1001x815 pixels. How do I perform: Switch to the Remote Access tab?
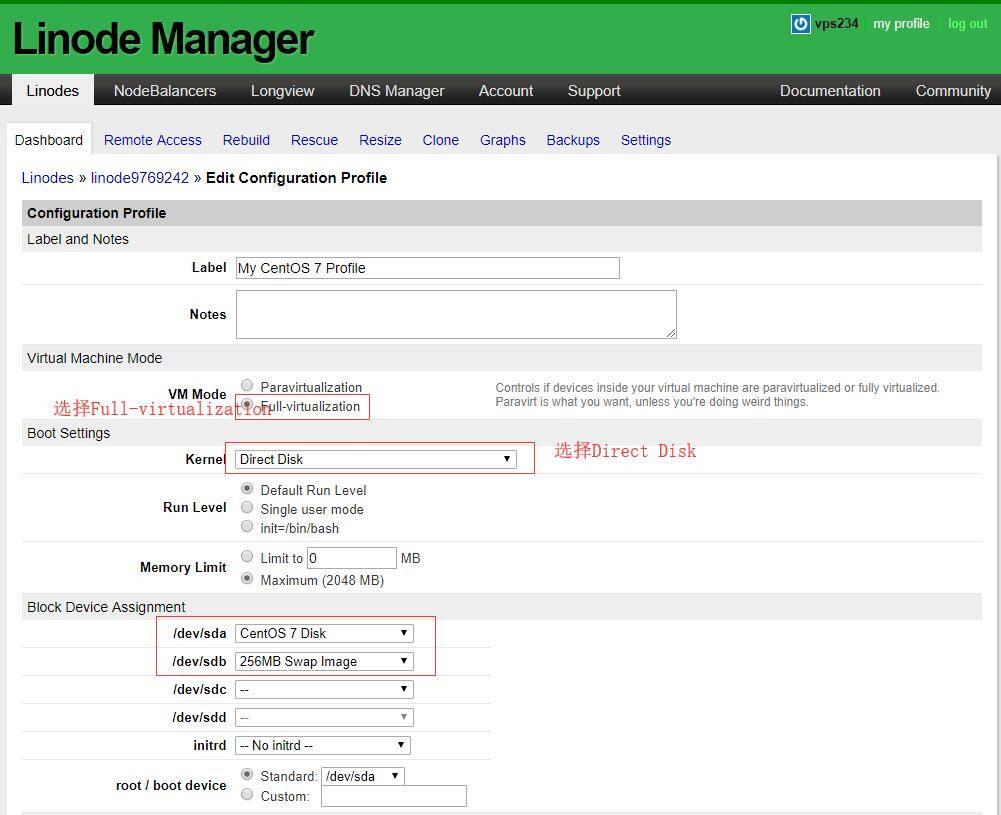tap(152, 140)
